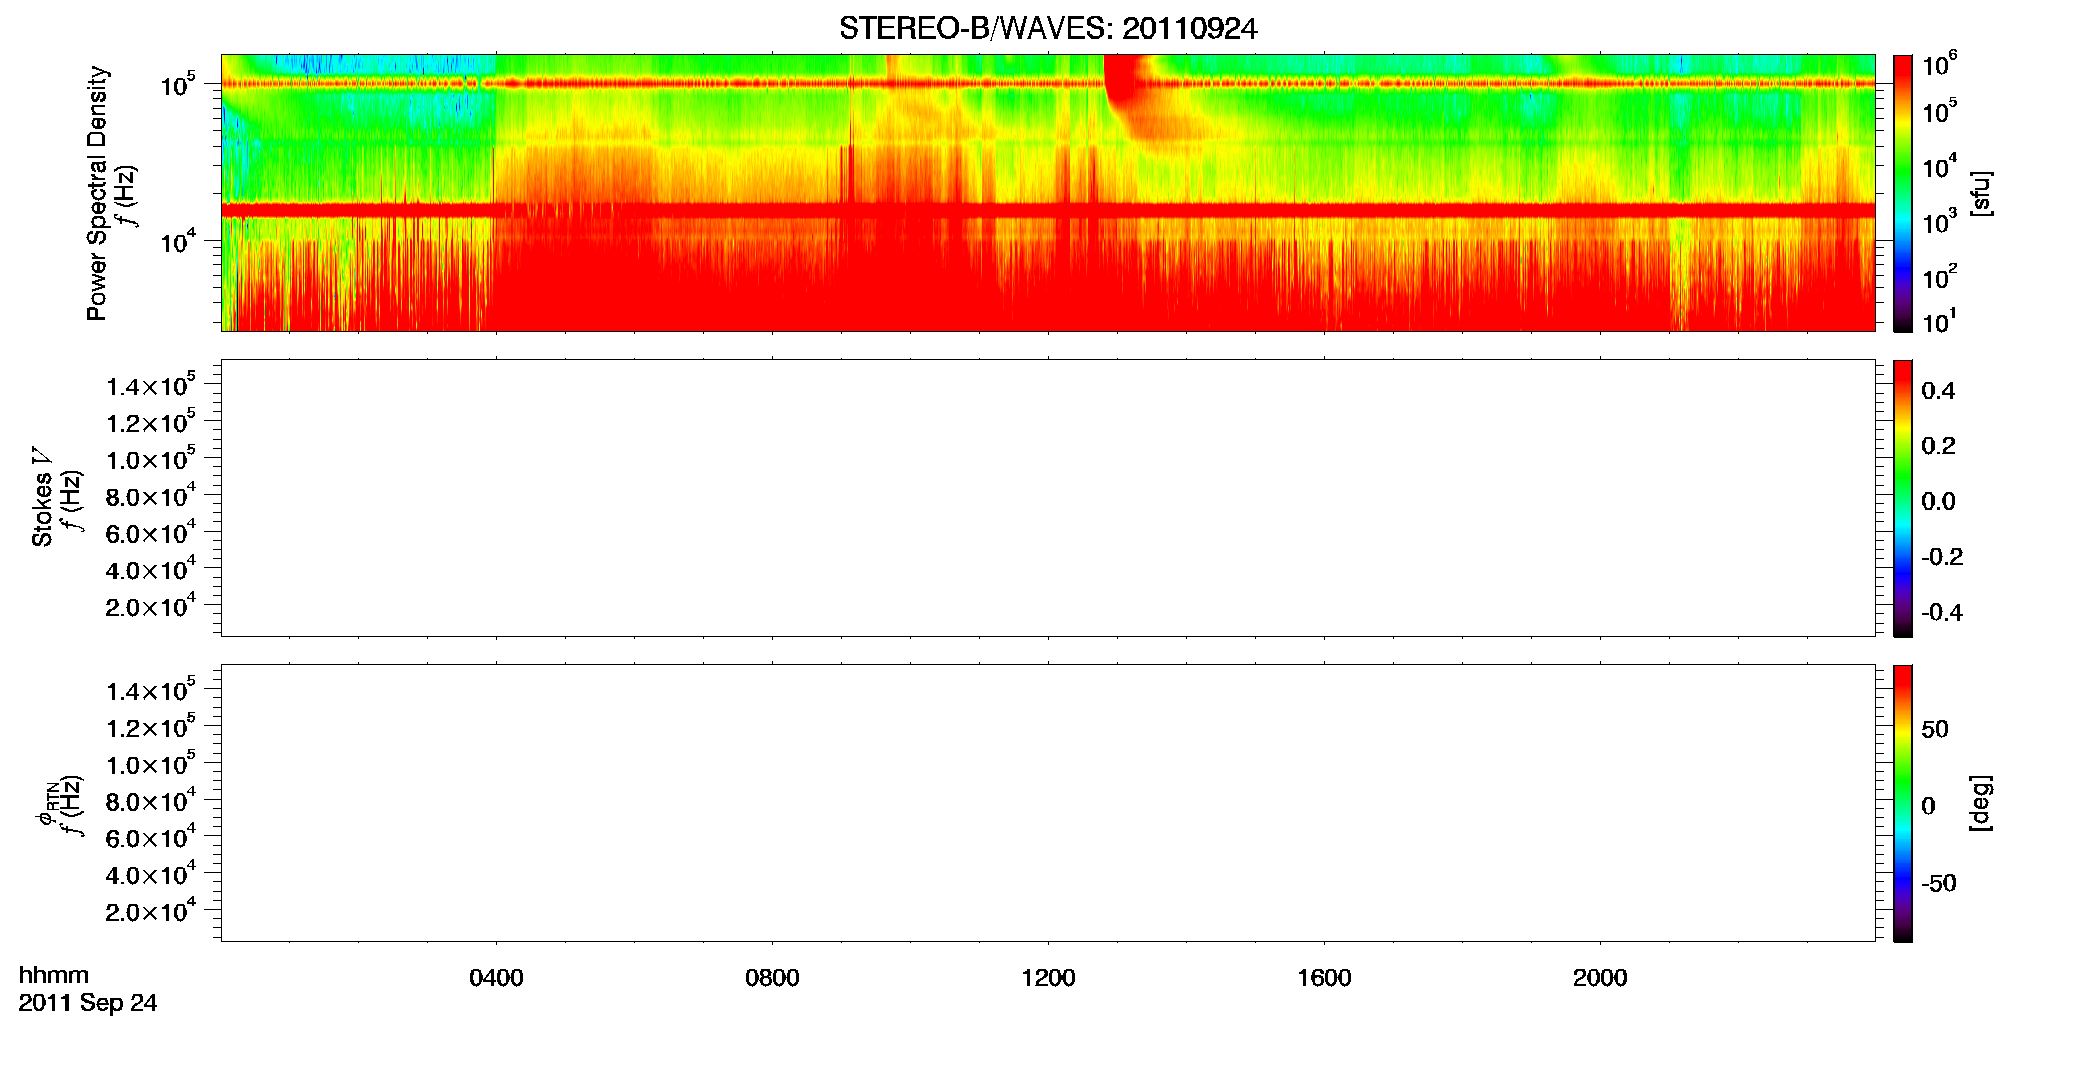Click 2.0×10^4 tick in φRTN panel
The height and width of the screenshot is (1080, 2096).
151,911
